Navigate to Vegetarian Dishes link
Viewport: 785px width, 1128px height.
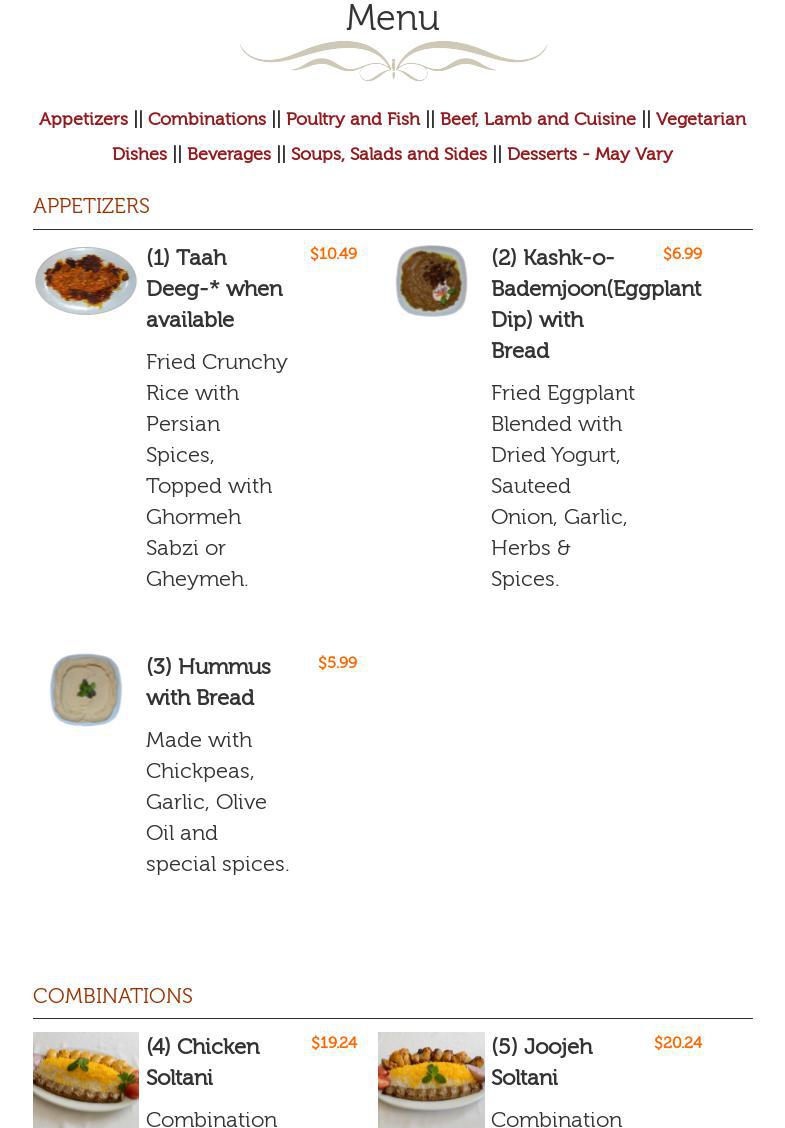700,119
